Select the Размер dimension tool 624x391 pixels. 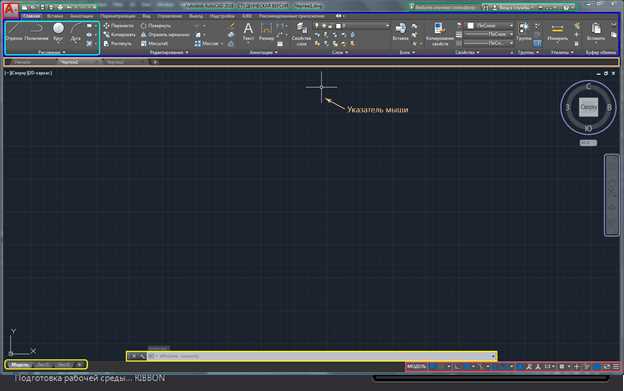266,31
